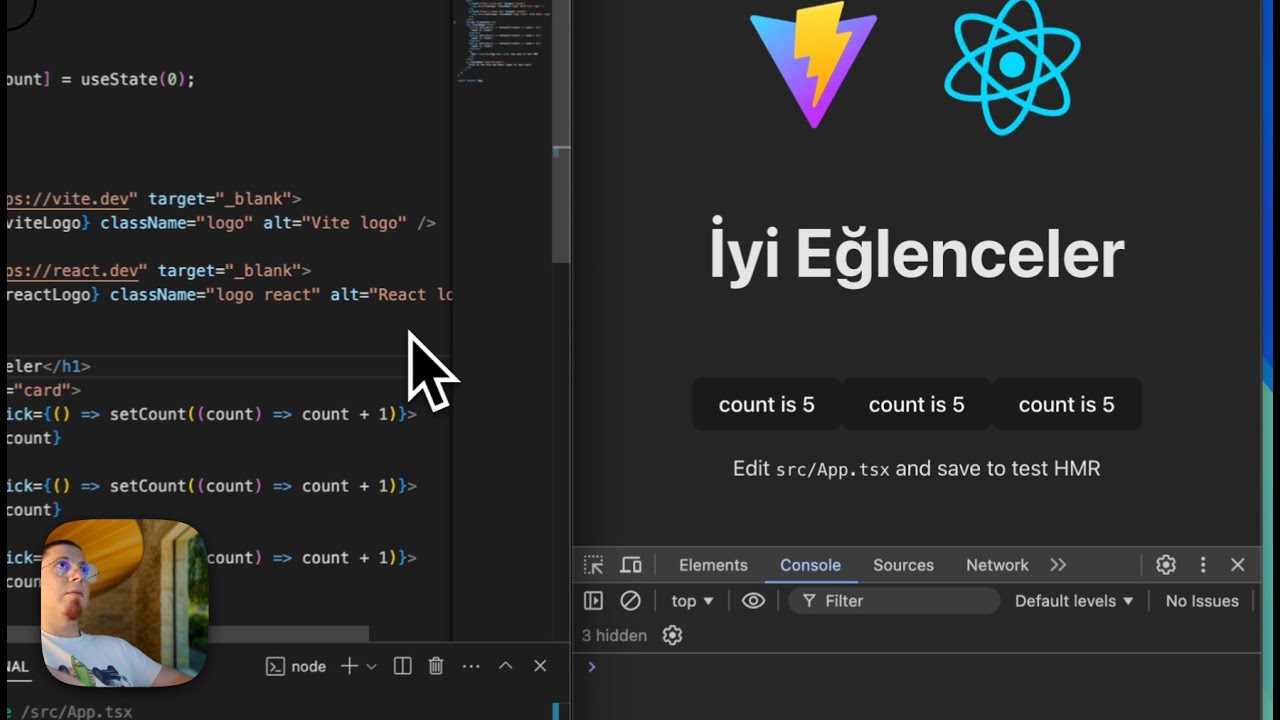
Task: Switch to the Console tab
Action: (x=810, y=565)
